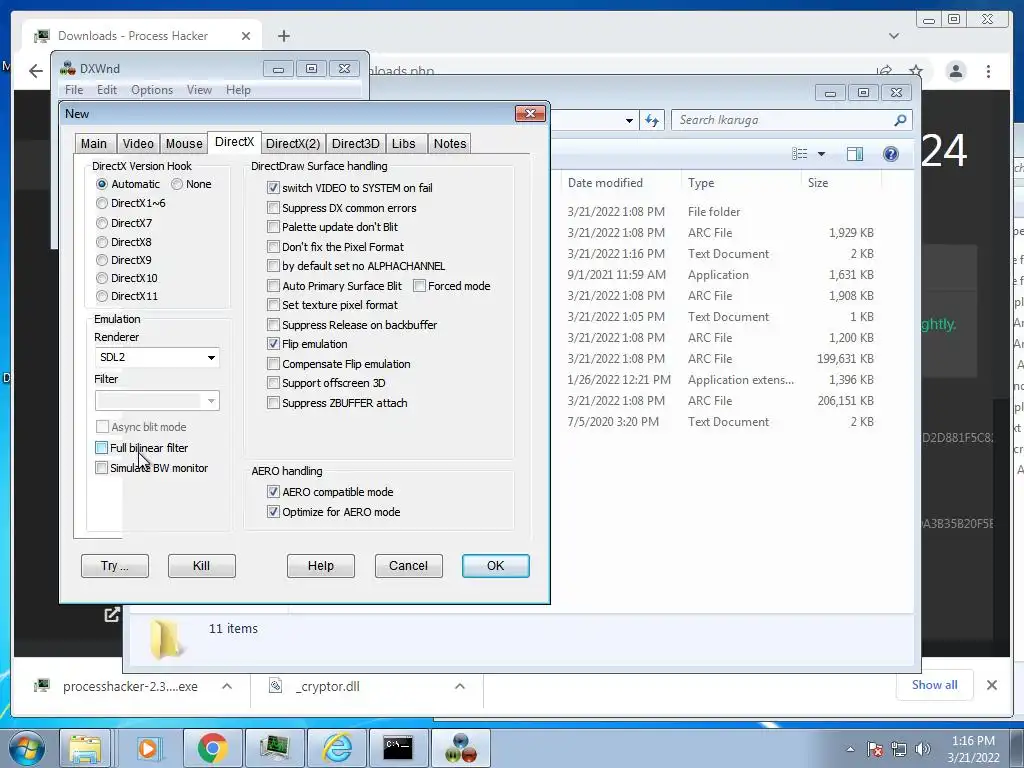
Task: Toggle Explorer preview pane icon
Action: point(855,154)
